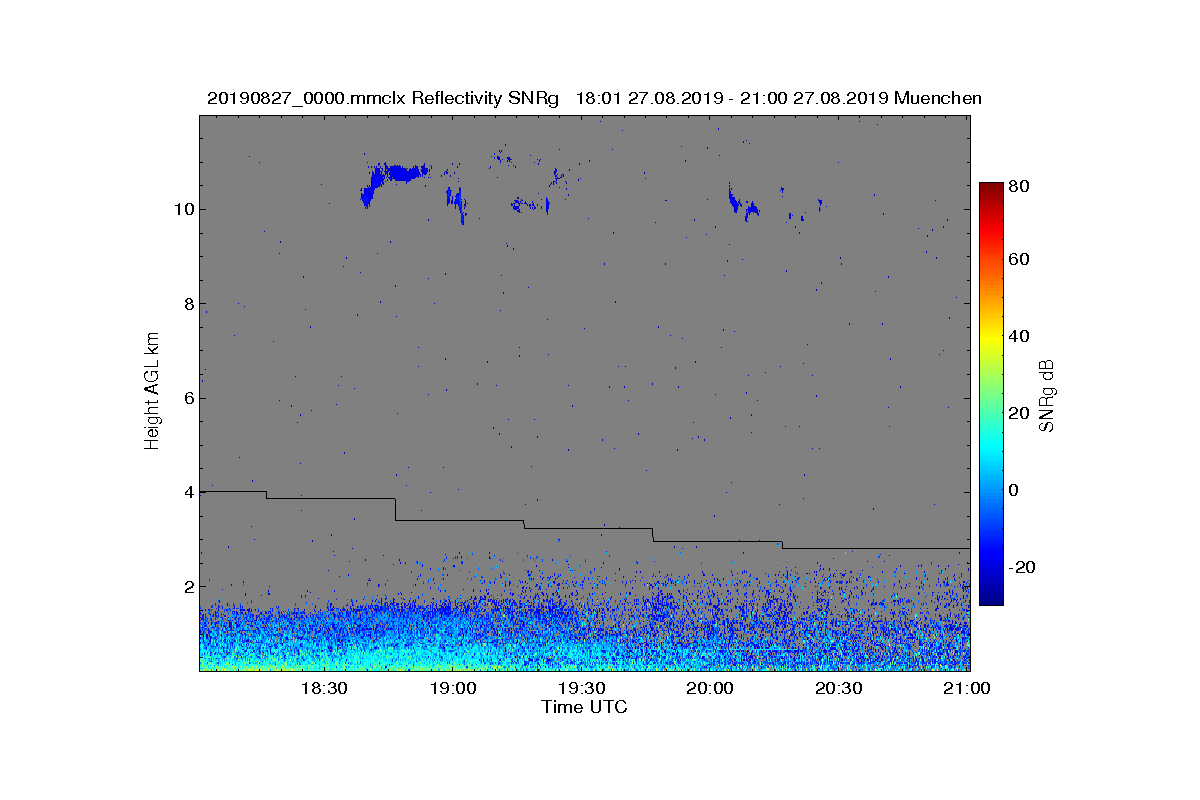Click the 19:30 time tick label
The width and height of the screenshot is (1200, 800).
click(581, 689)
